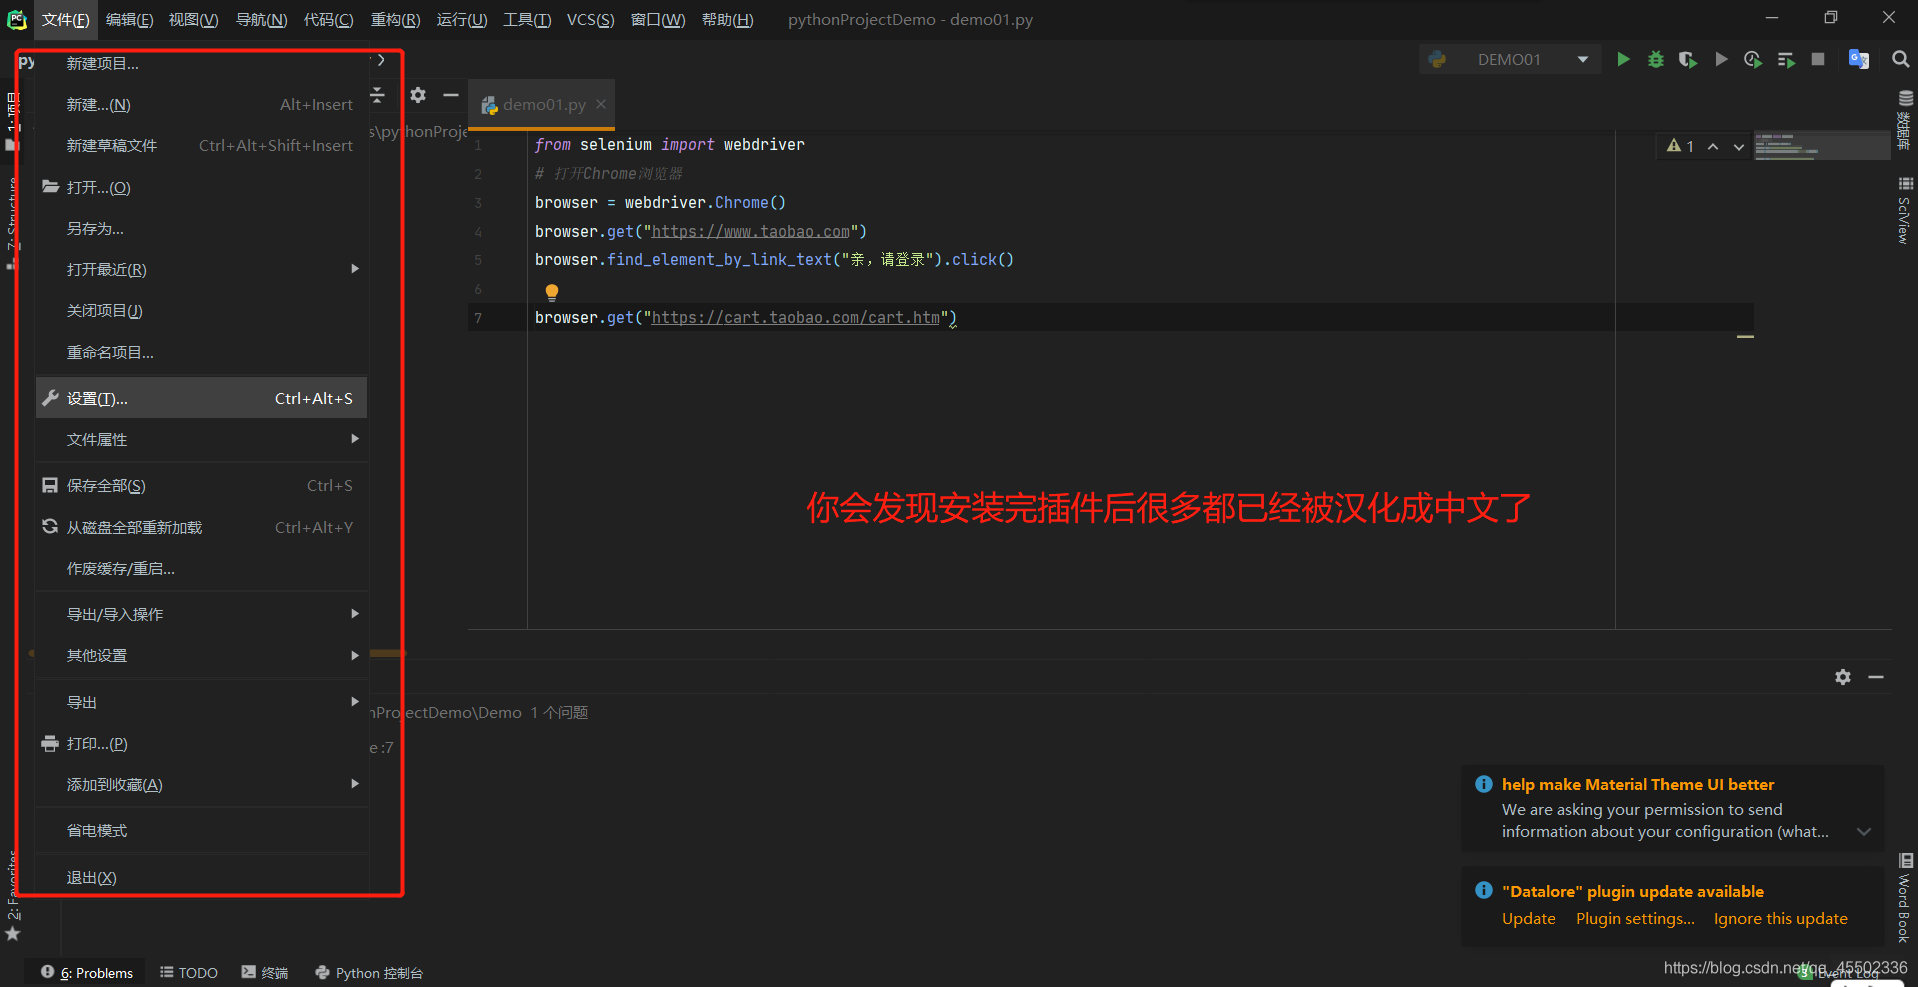Choose 新建草稿文件 menu entry
This screenshot has width=1918, height=987.
pyautogui.click(x=202, y=146)
